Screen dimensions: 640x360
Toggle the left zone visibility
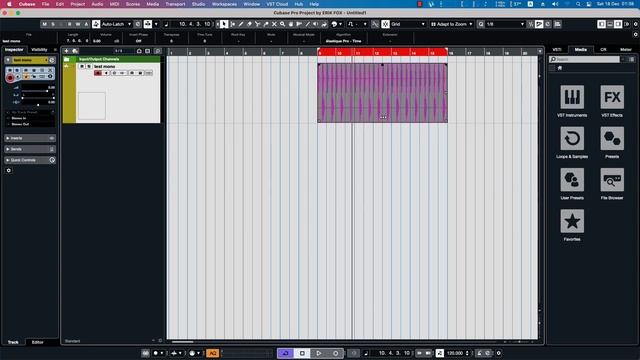[601, 24]
